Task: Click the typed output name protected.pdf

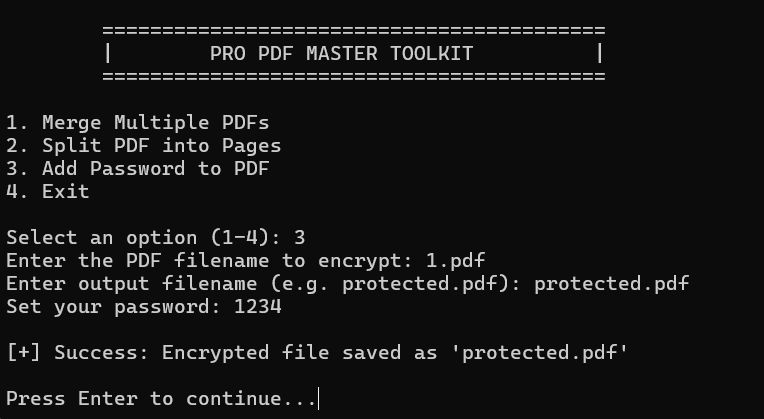Action: click(612, 284)
